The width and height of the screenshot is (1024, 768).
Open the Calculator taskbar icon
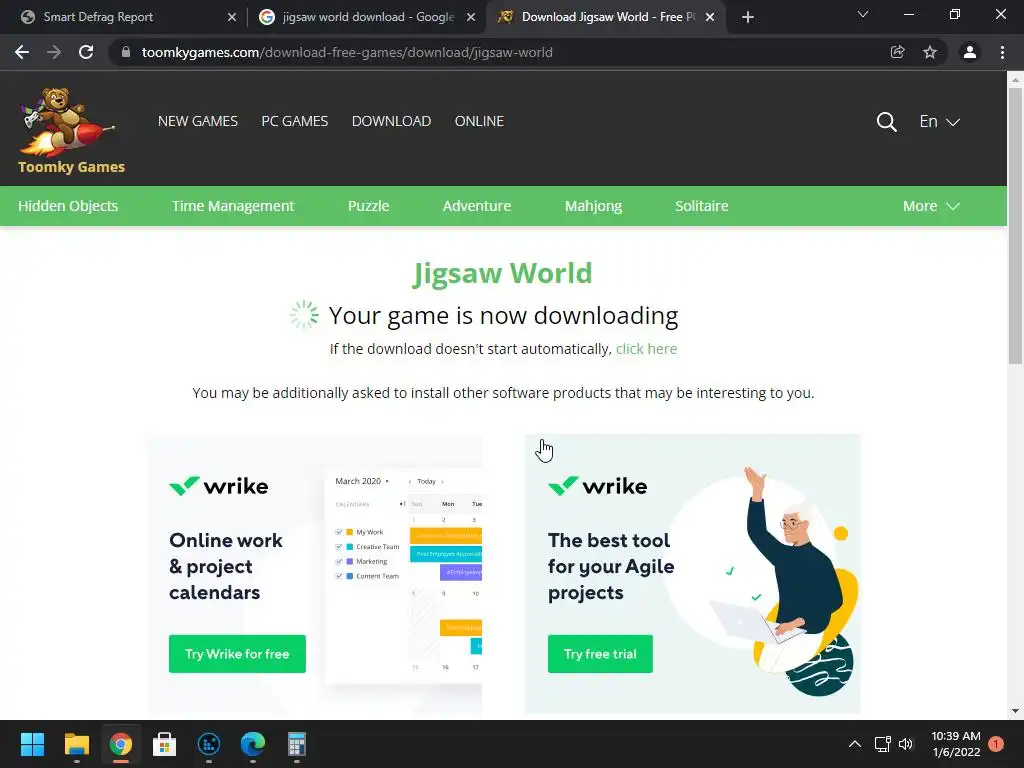point(296,744)
